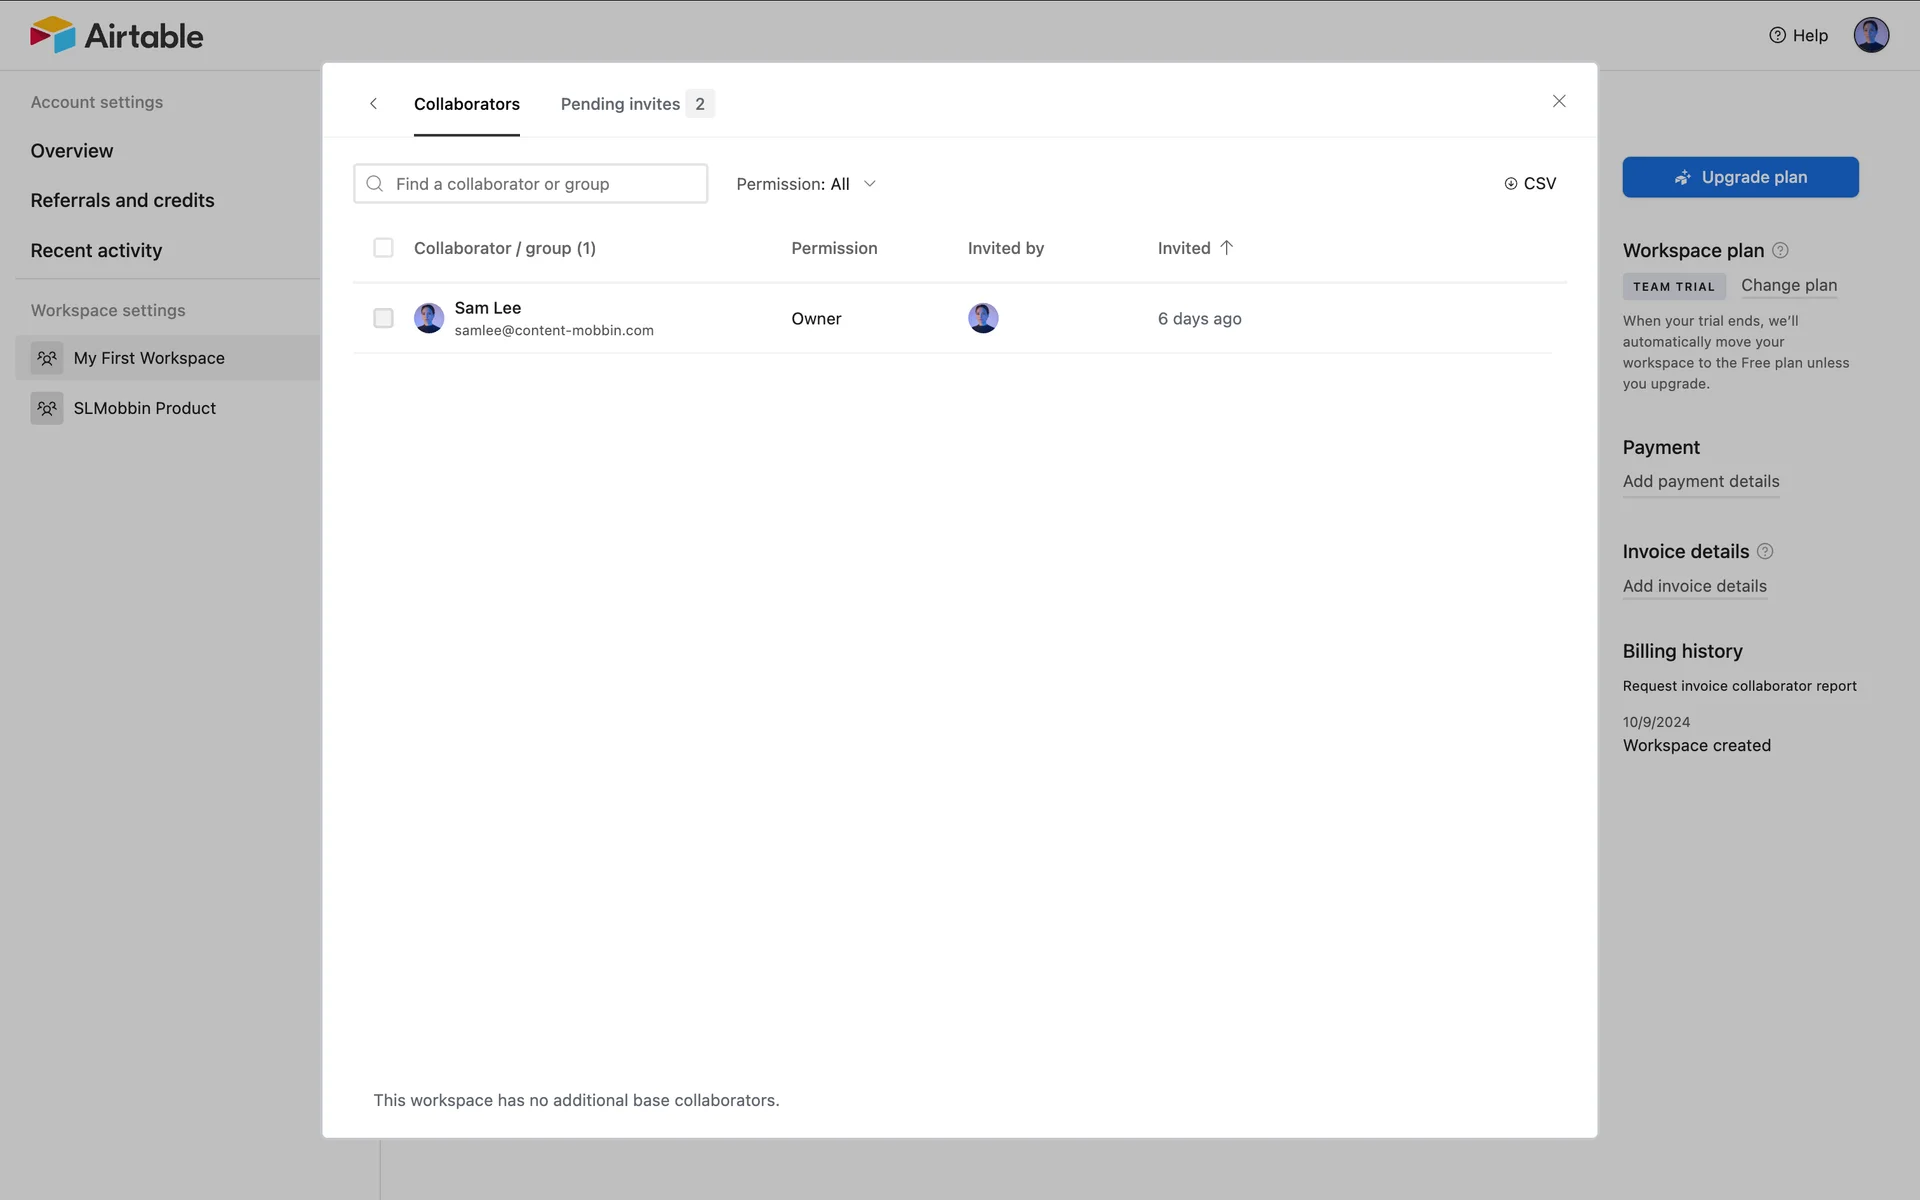Select the Collaborators tab
The height and width of the screenshot is (1200, 1920).
pyautogui.click(x=466, y=104)
